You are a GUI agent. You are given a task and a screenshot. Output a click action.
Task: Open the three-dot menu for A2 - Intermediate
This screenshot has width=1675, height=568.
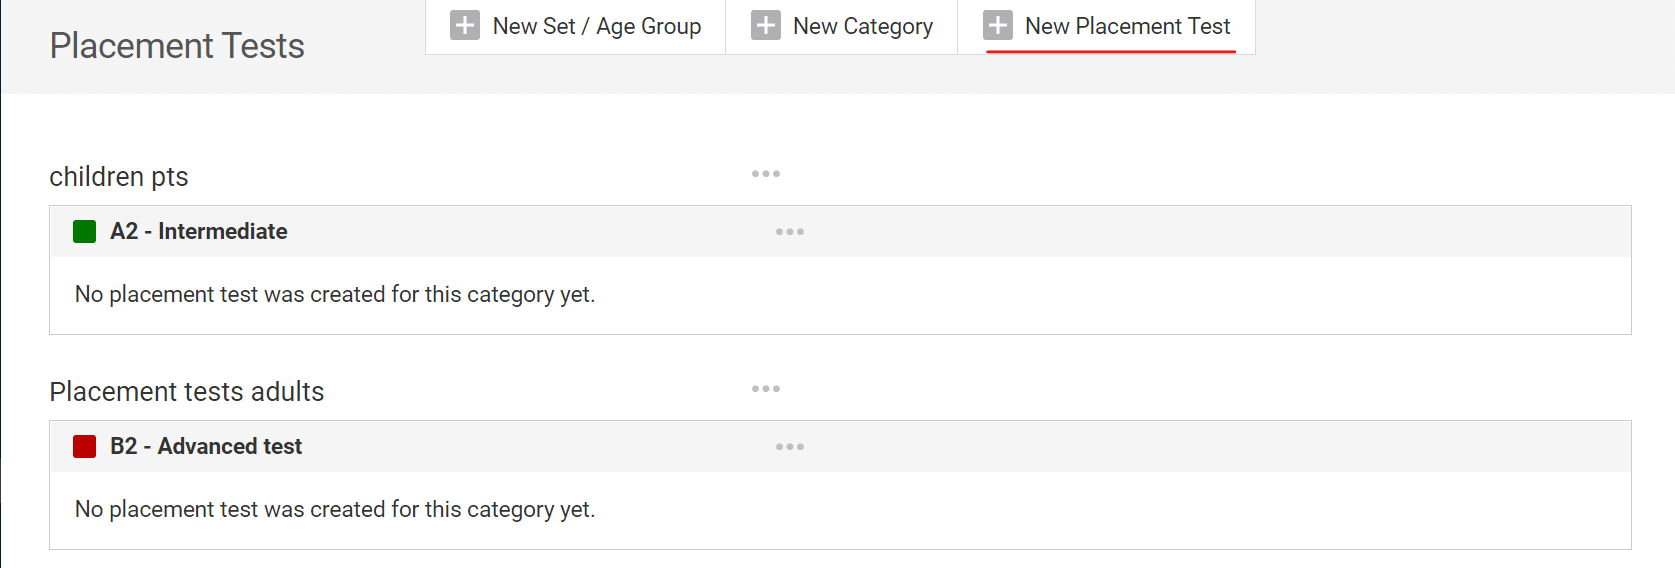pos(790,232)
